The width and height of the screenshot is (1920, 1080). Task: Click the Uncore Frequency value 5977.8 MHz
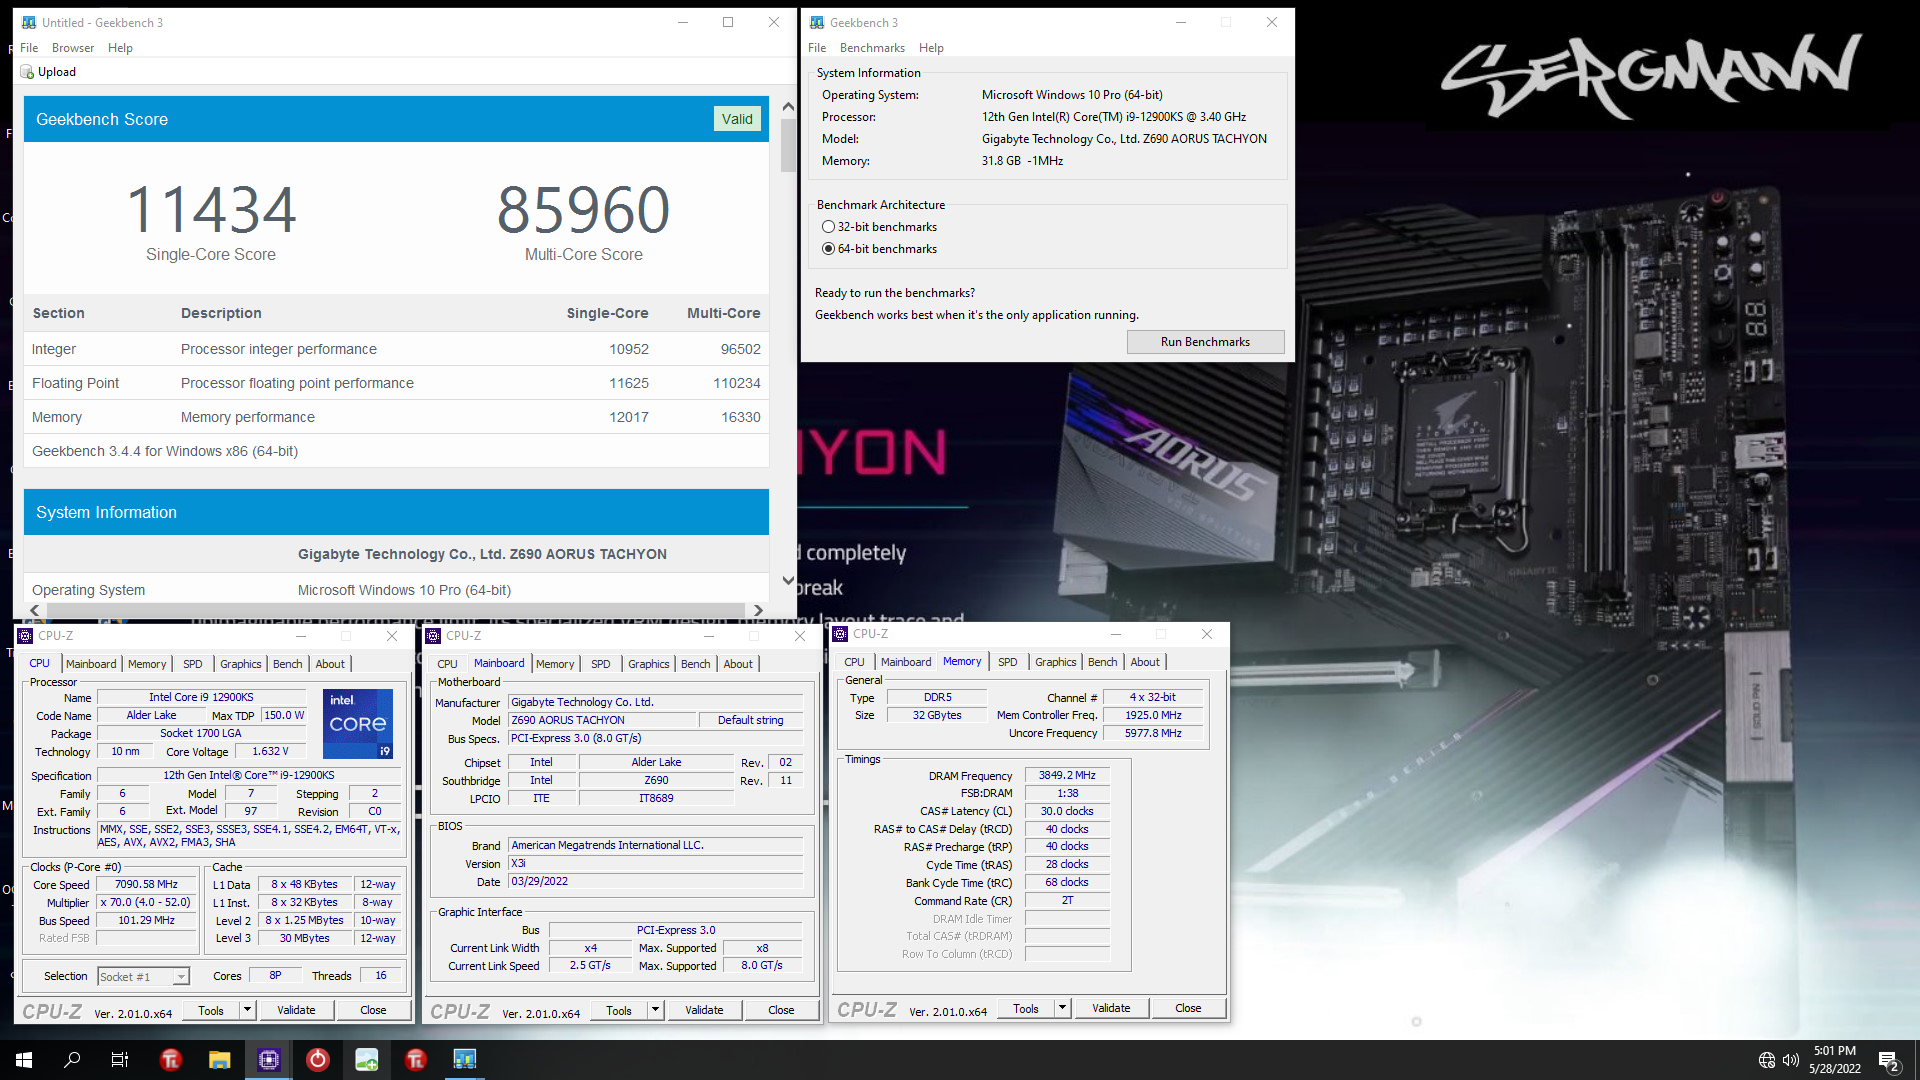(1153, 734)
